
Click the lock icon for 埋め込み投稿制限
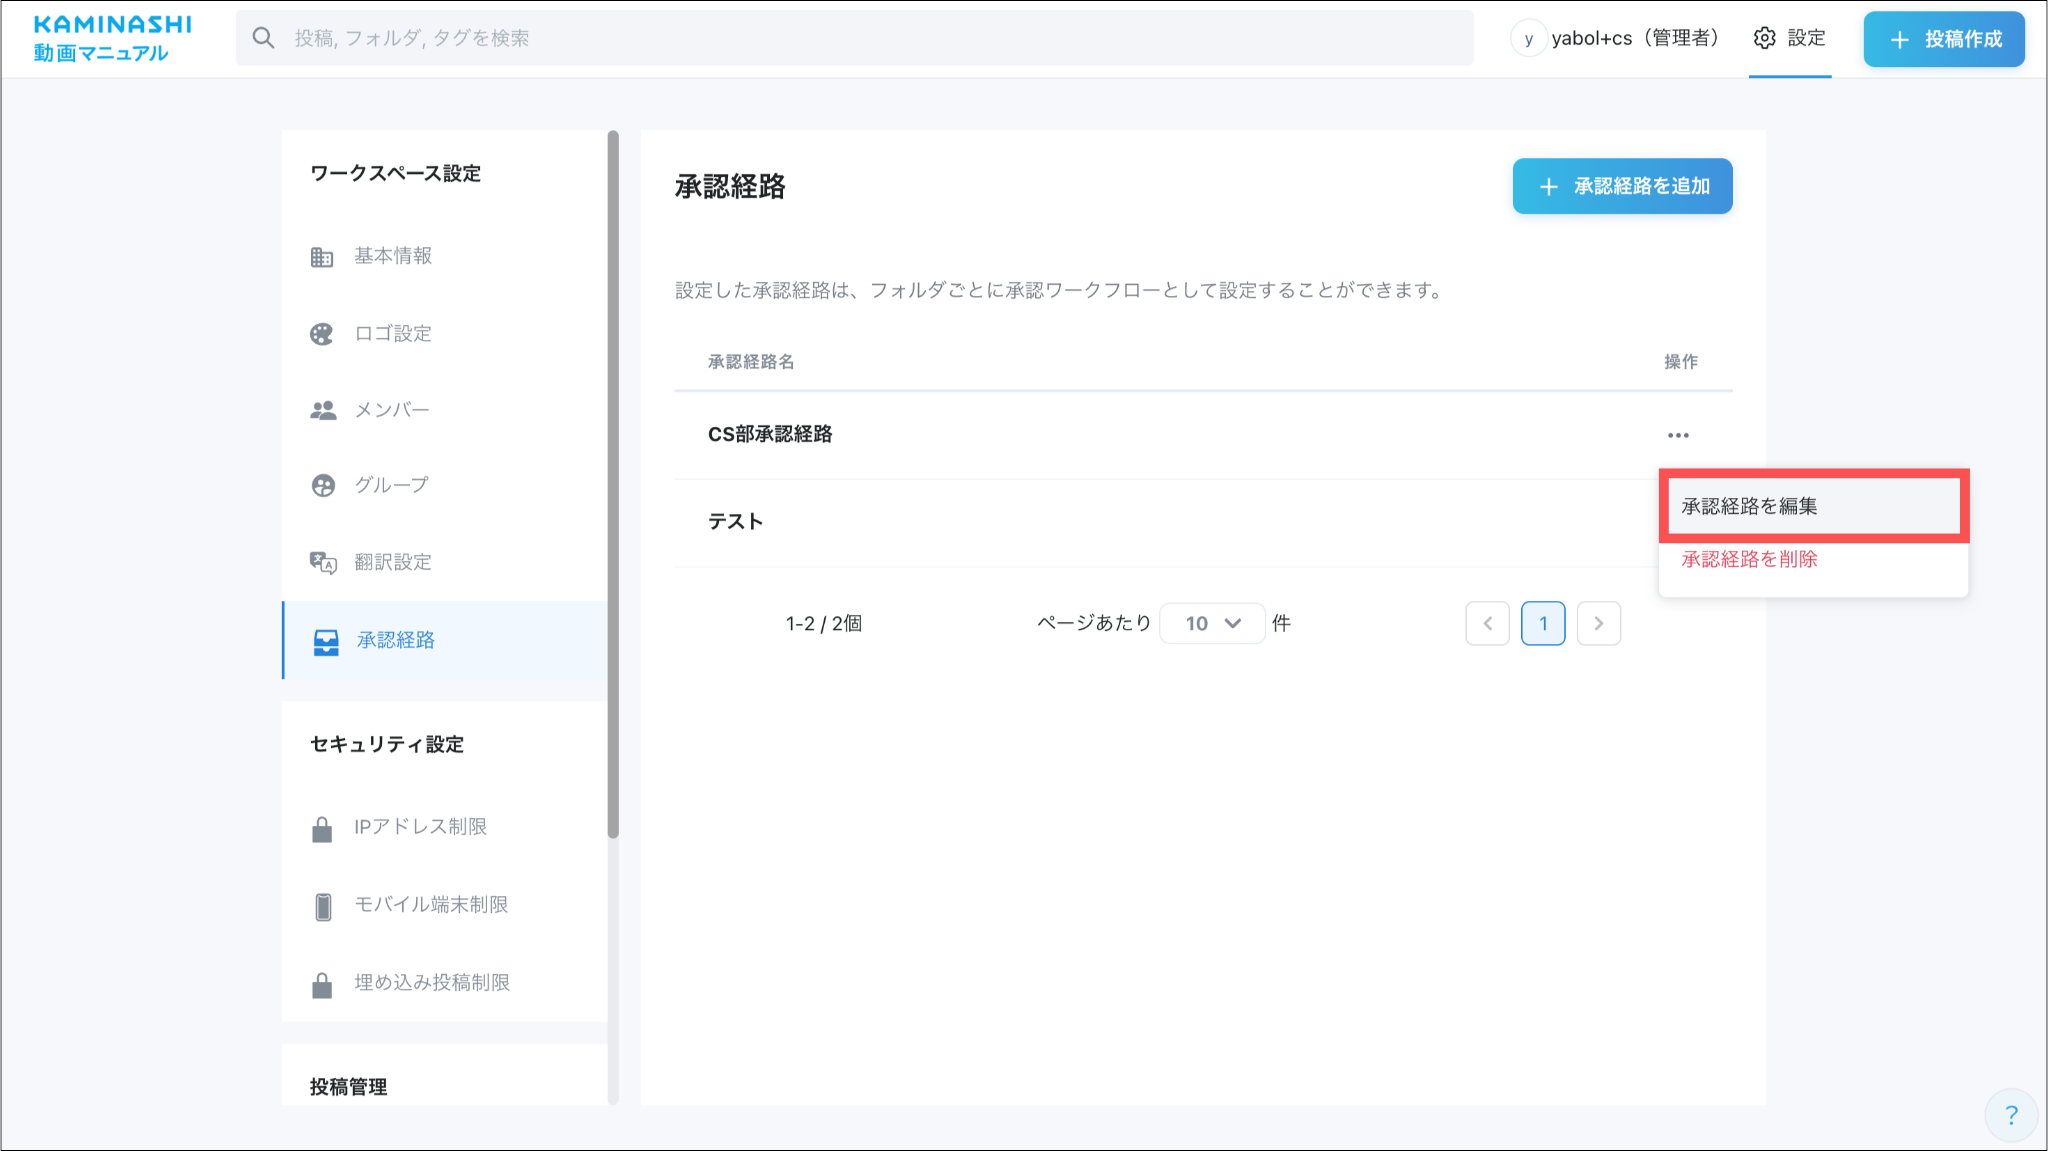coord(322,985)
